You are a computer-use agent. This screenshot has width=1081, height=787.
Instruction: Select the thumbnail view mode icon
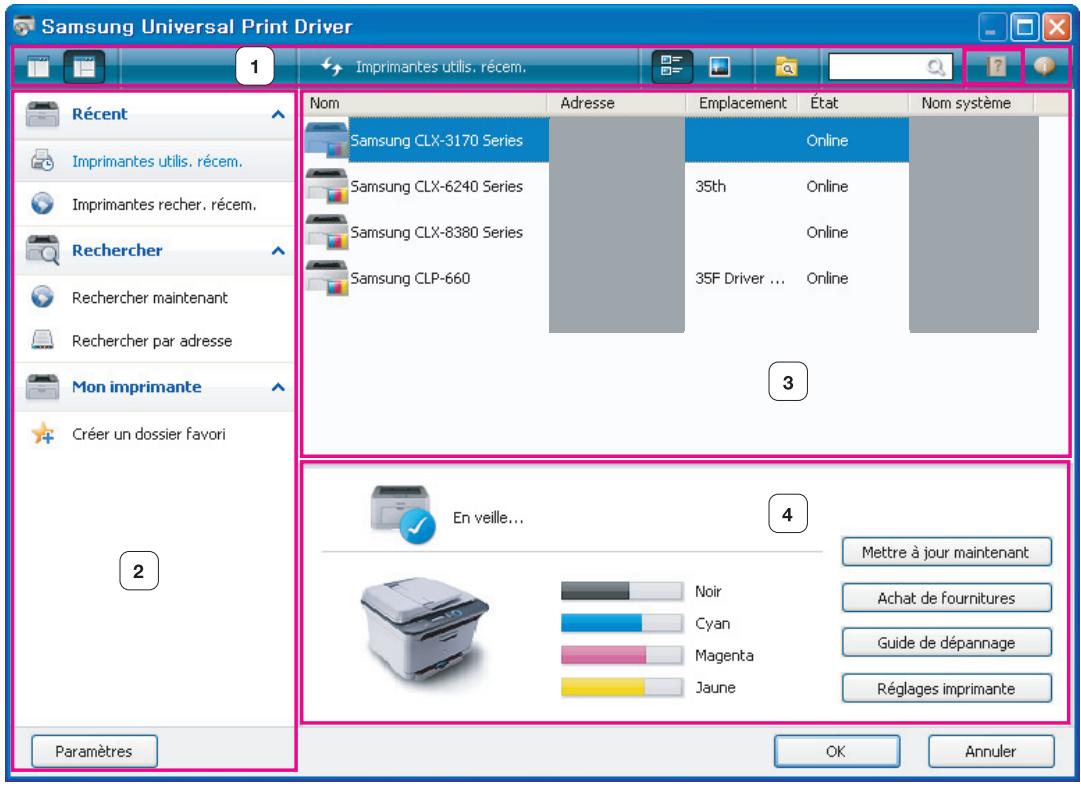pyautogui.click(x=719, y=67)
